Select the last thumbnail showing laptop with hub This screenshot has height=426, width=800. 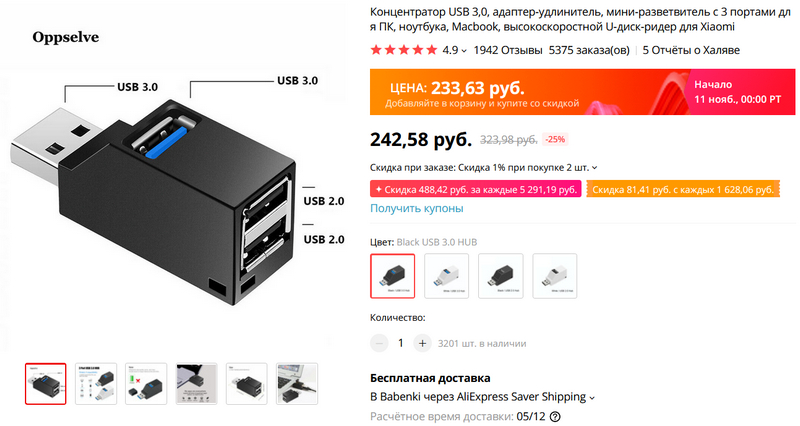[x=297, y=384]
